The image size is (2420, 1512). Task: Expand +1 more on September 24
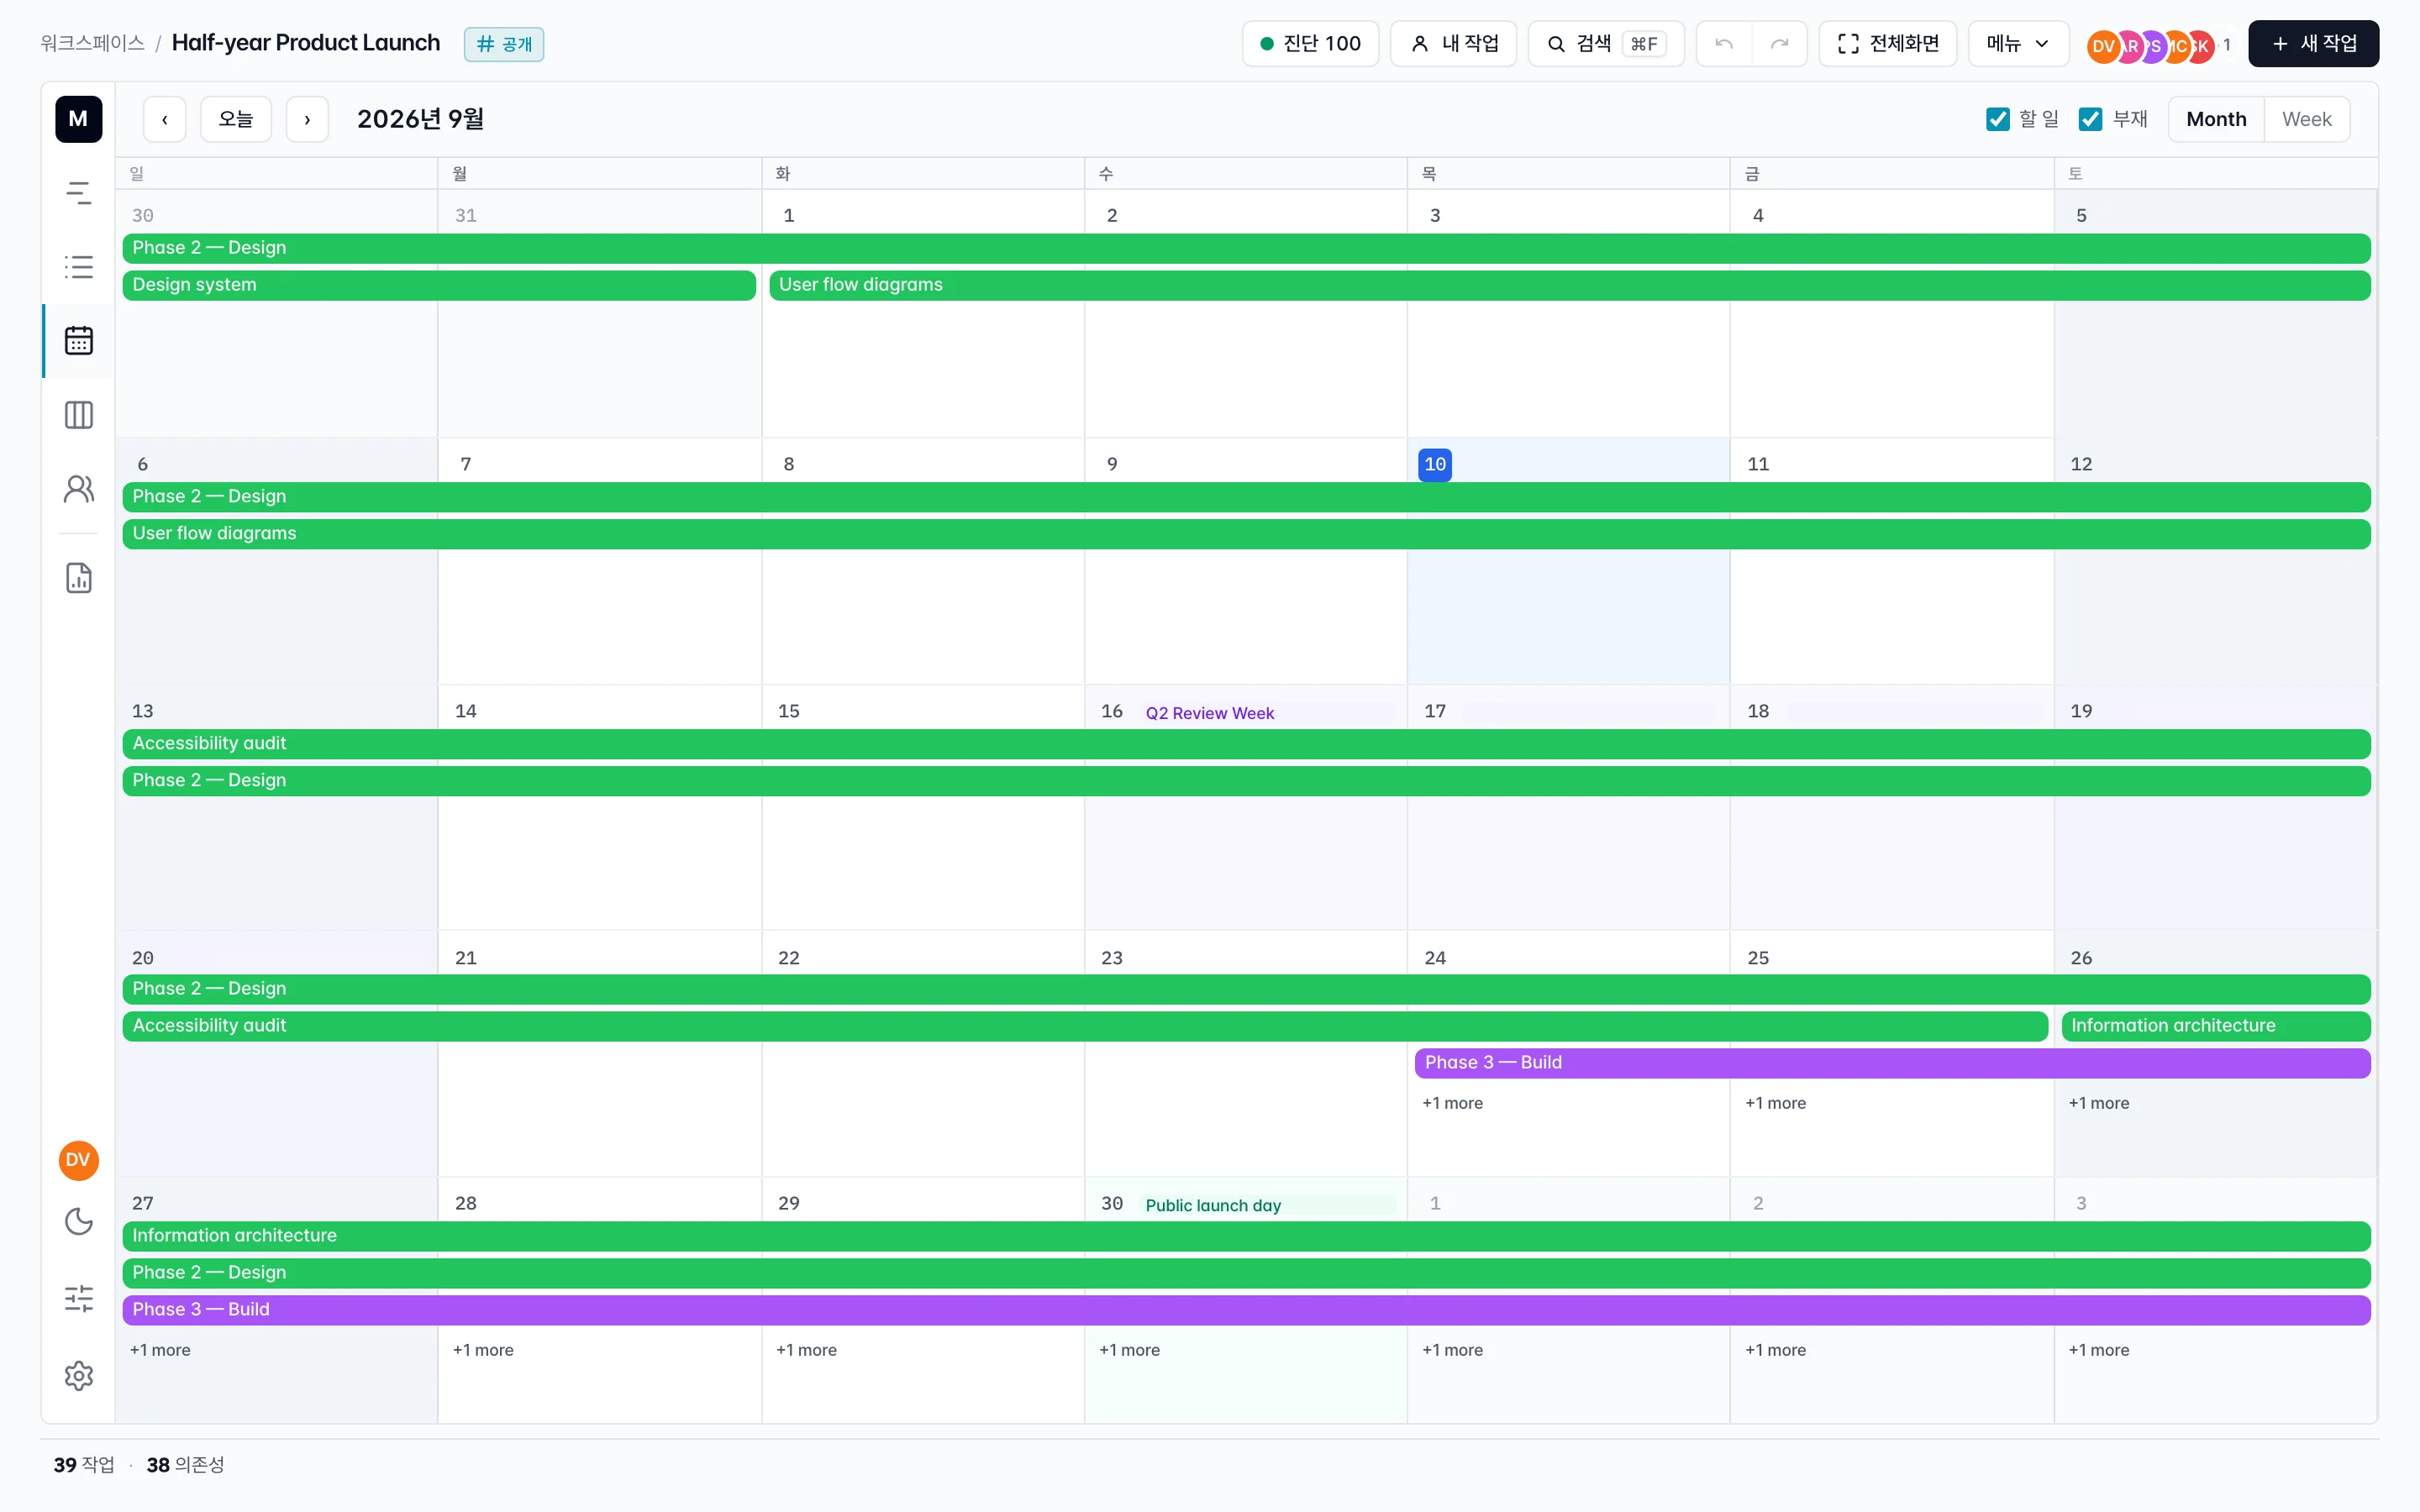[x=1452, y=1103]
